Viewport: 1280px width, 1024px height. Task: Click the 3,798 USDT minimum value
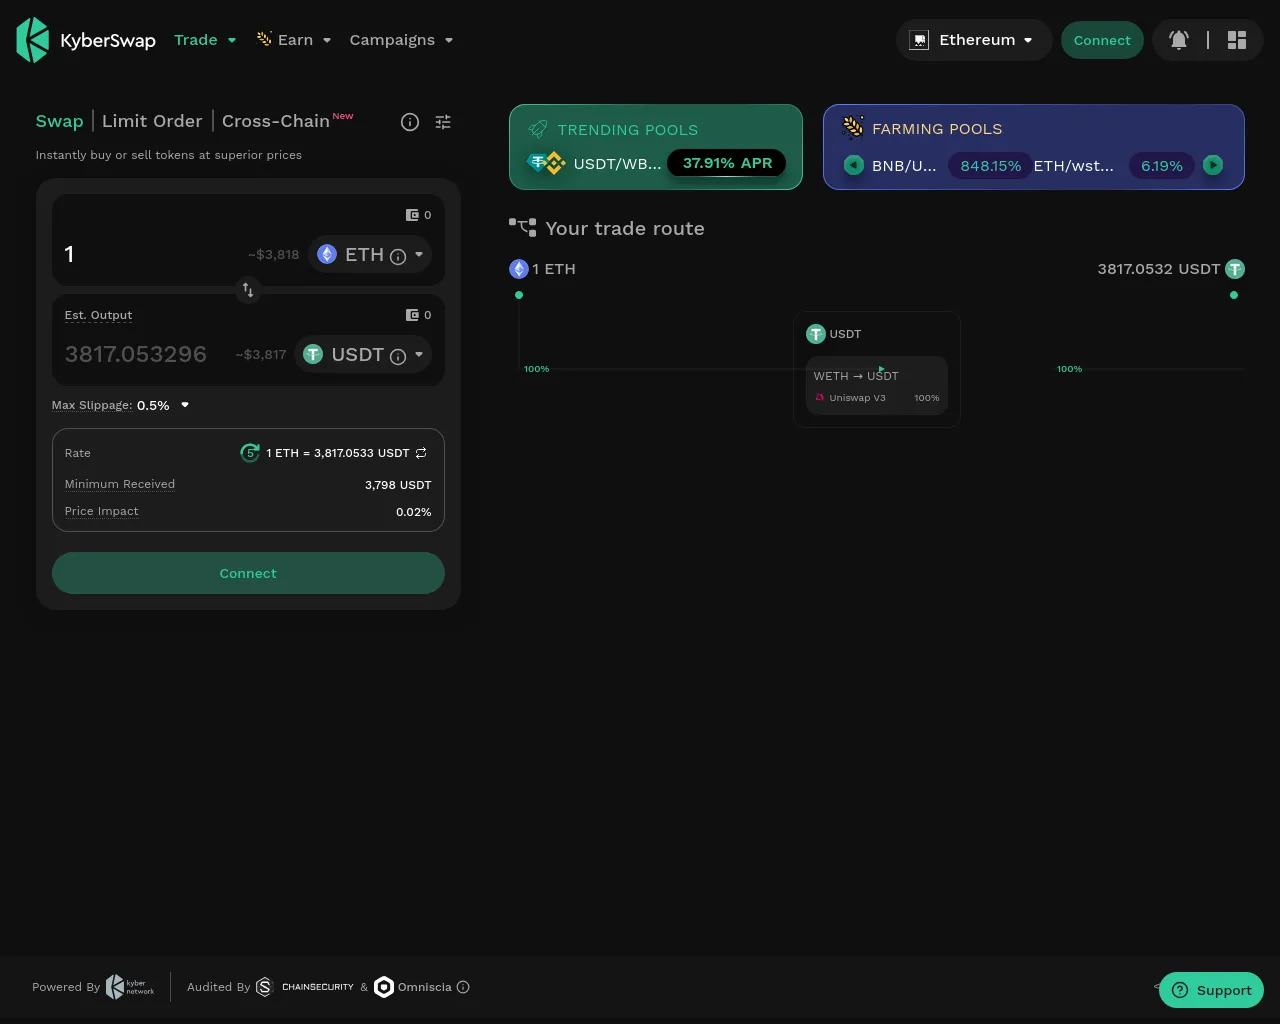(398, 485)
